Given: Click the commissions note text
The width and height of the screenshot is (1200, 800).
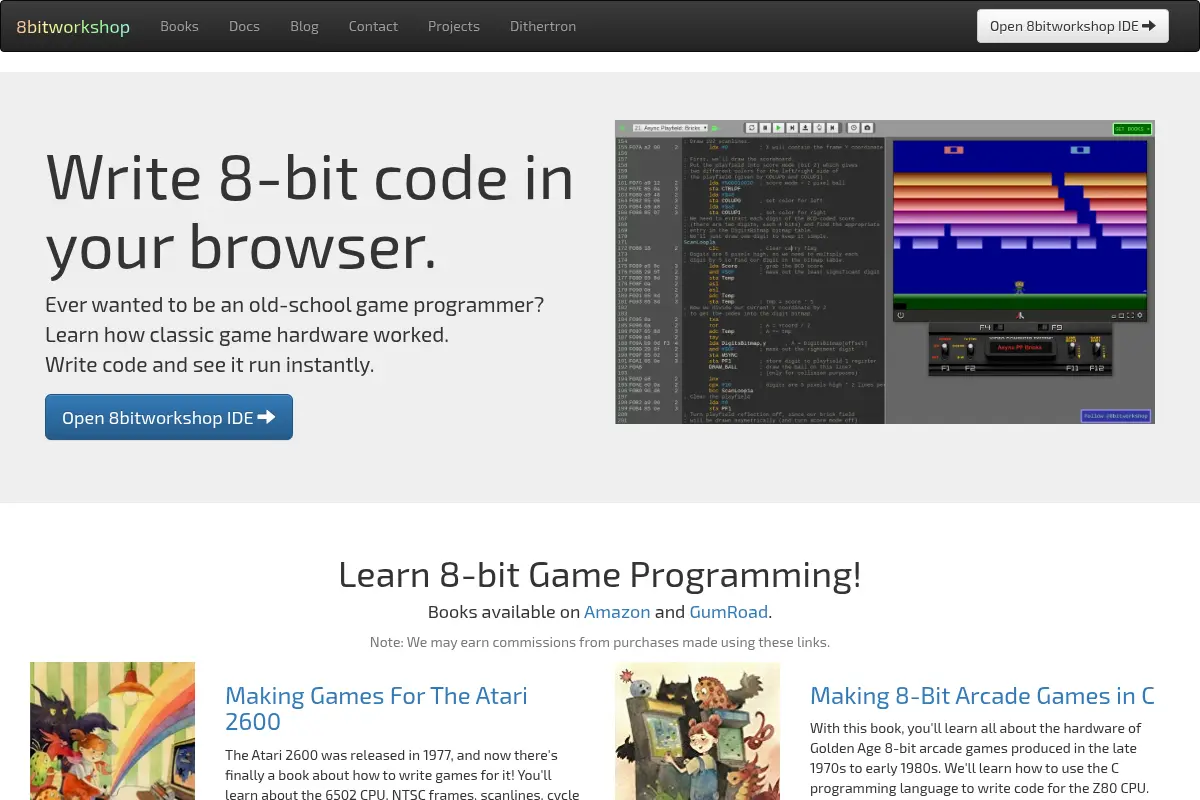Looking at the screenshot, I should pyautogui.click(x=600, y=642).
